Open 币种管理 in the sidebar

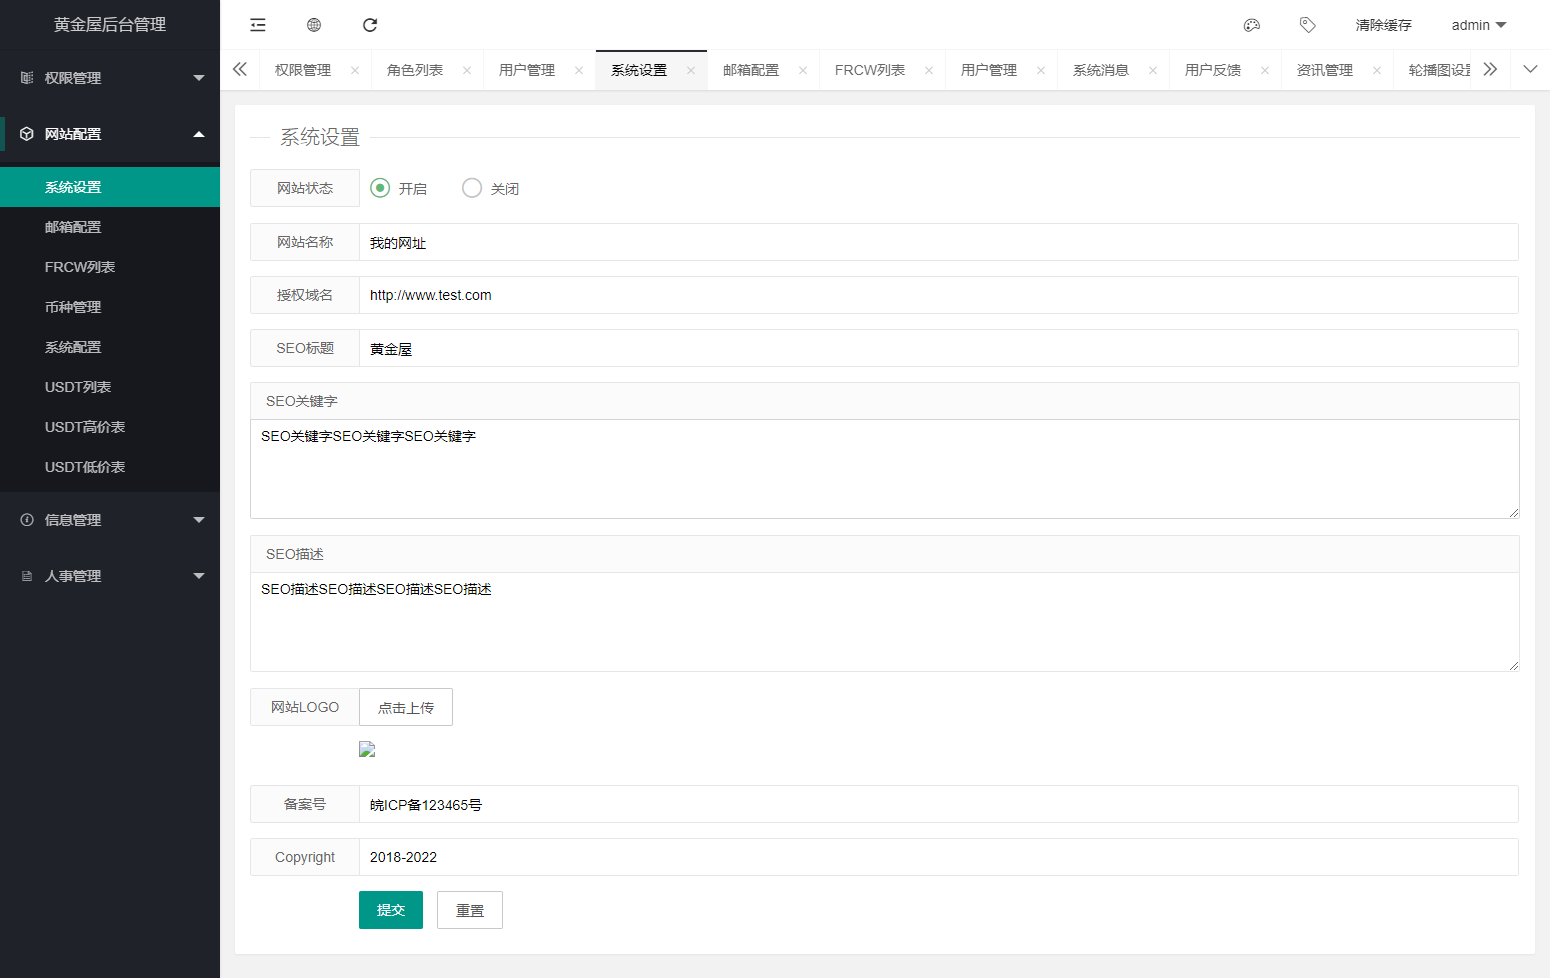coord(73,307)
